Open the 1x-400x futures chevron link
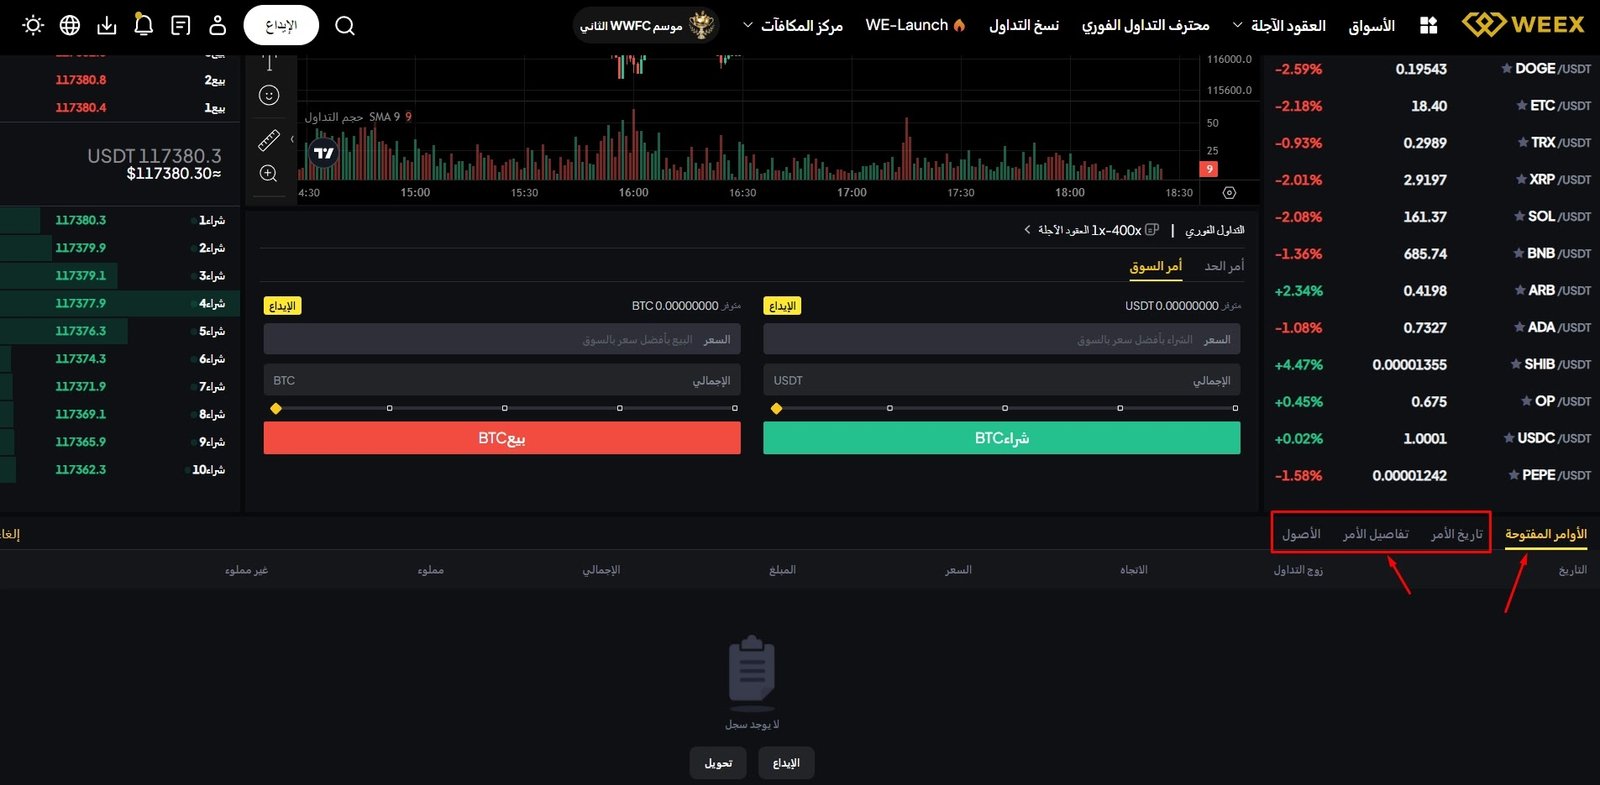Image resolution: width=1600 pixels, height=785 pixels. pos(1028,230)
